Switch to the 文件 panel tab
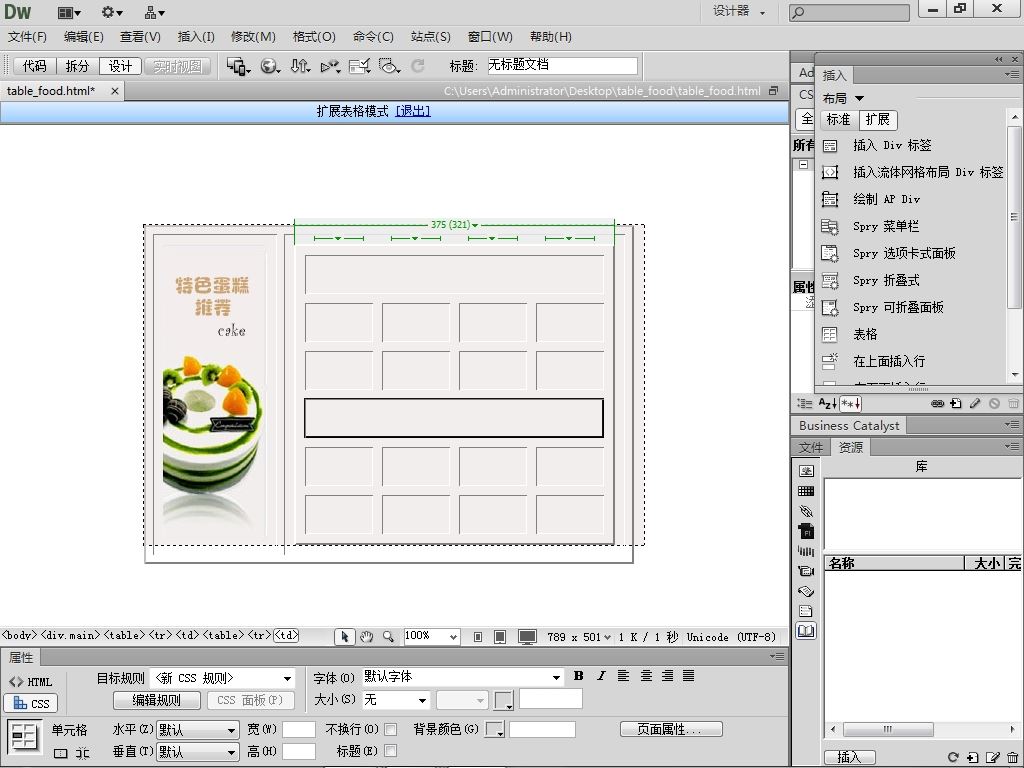 point(811,448)
